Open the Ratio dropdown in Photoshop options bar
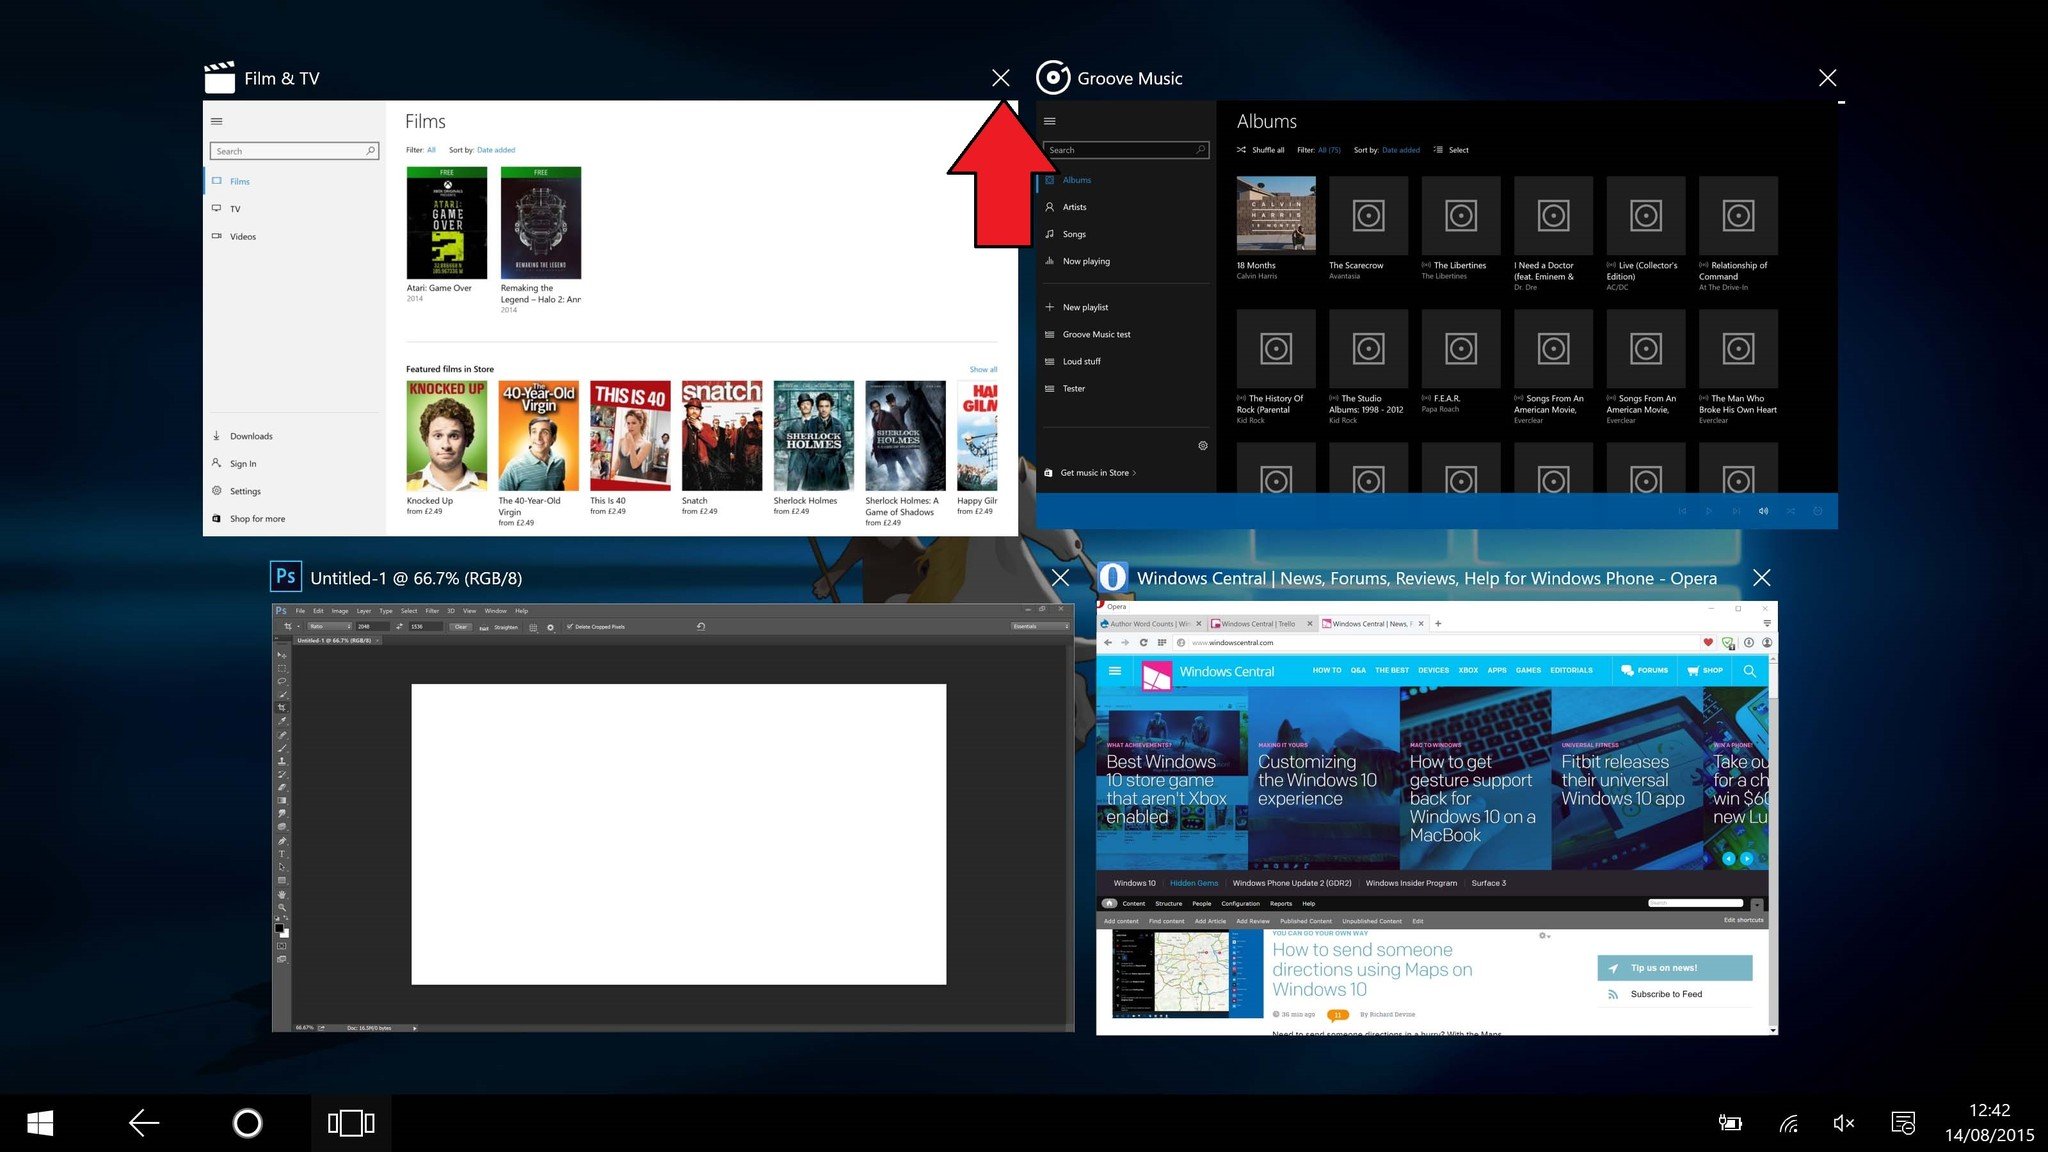 click(x=329, y=627)
